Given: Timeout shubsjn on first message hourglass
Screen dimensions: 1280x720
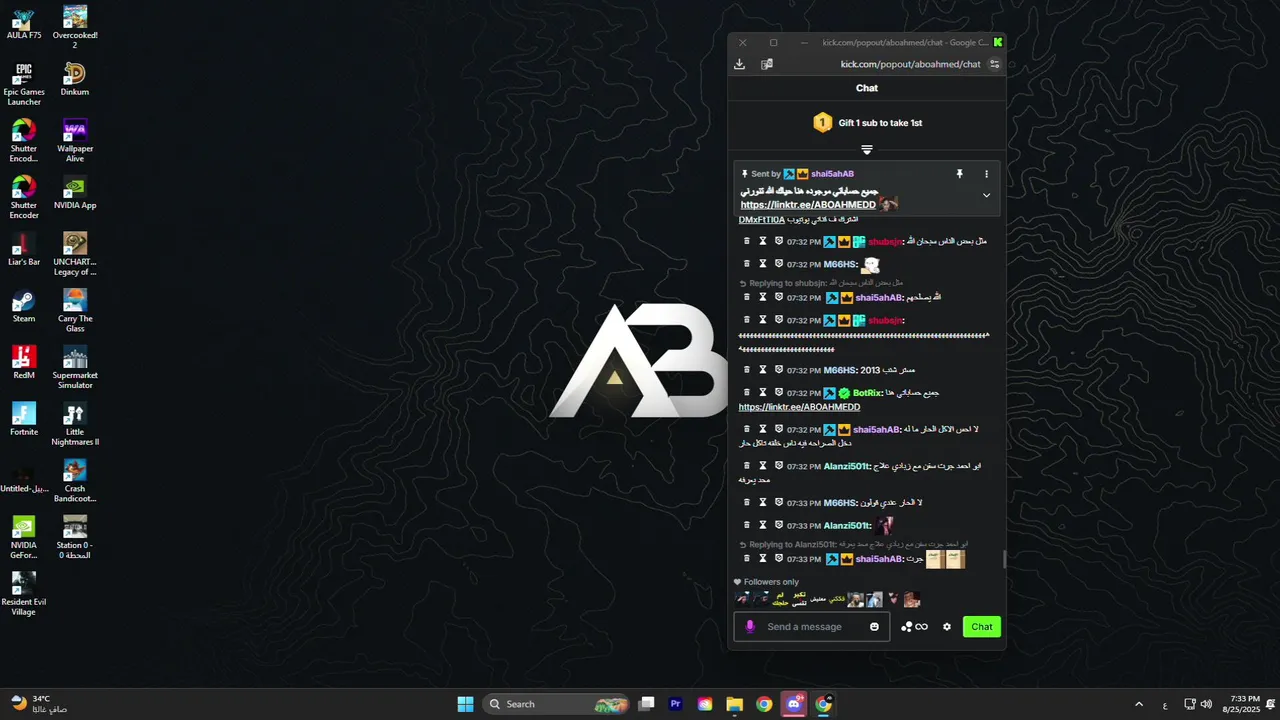Looking at the screenshot, I should (x=762, y=241).
